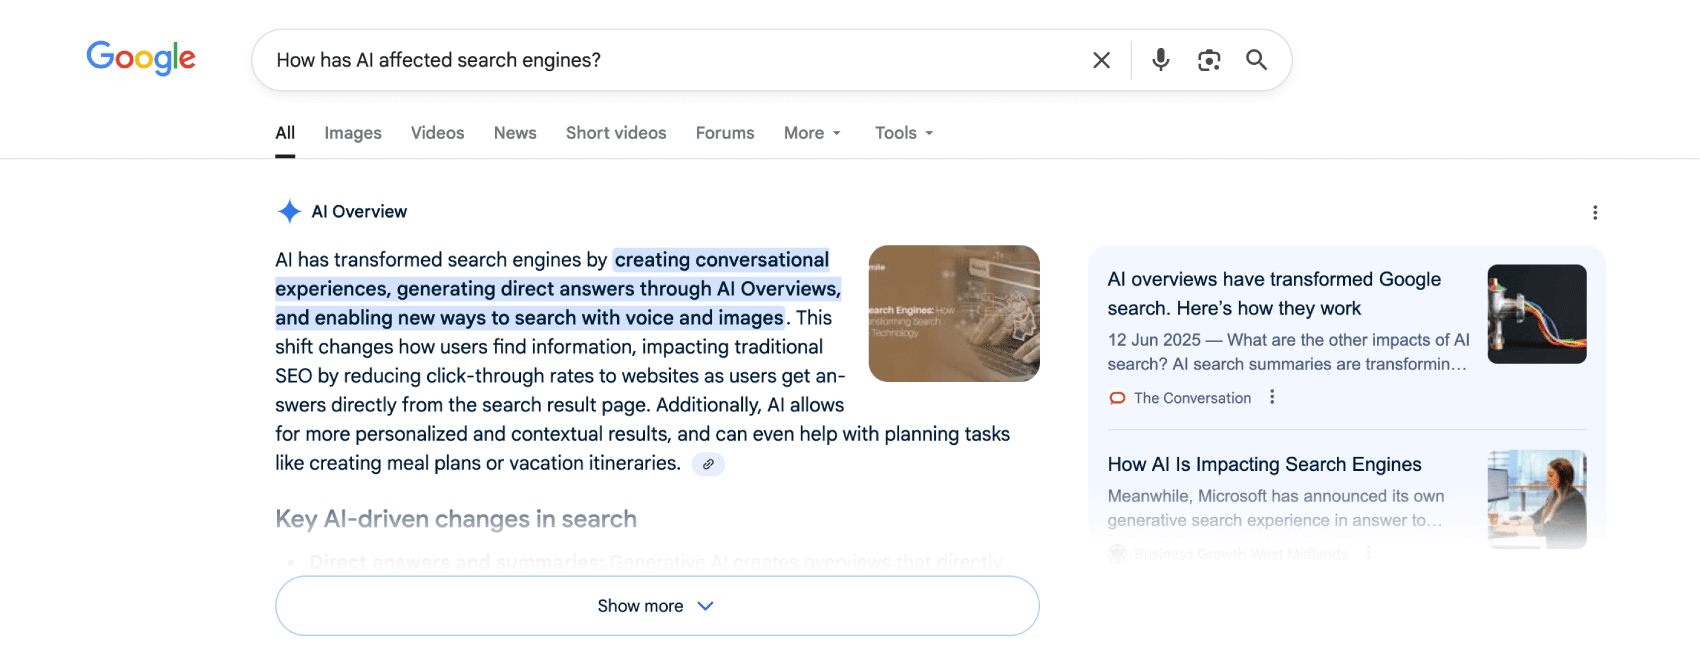The image size is (1700, 655).
Task: Open Google Lens image search
Action: [1208, 60]
